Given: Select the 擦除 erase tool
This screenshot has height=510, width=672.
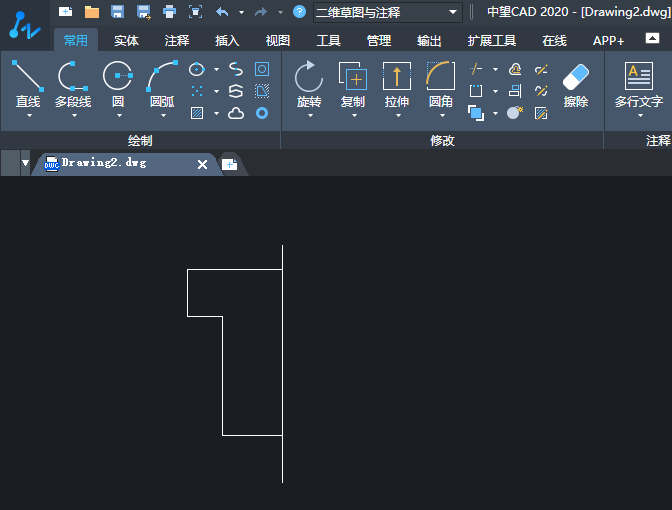Looking at the screenshot, I should pos(576,85).
